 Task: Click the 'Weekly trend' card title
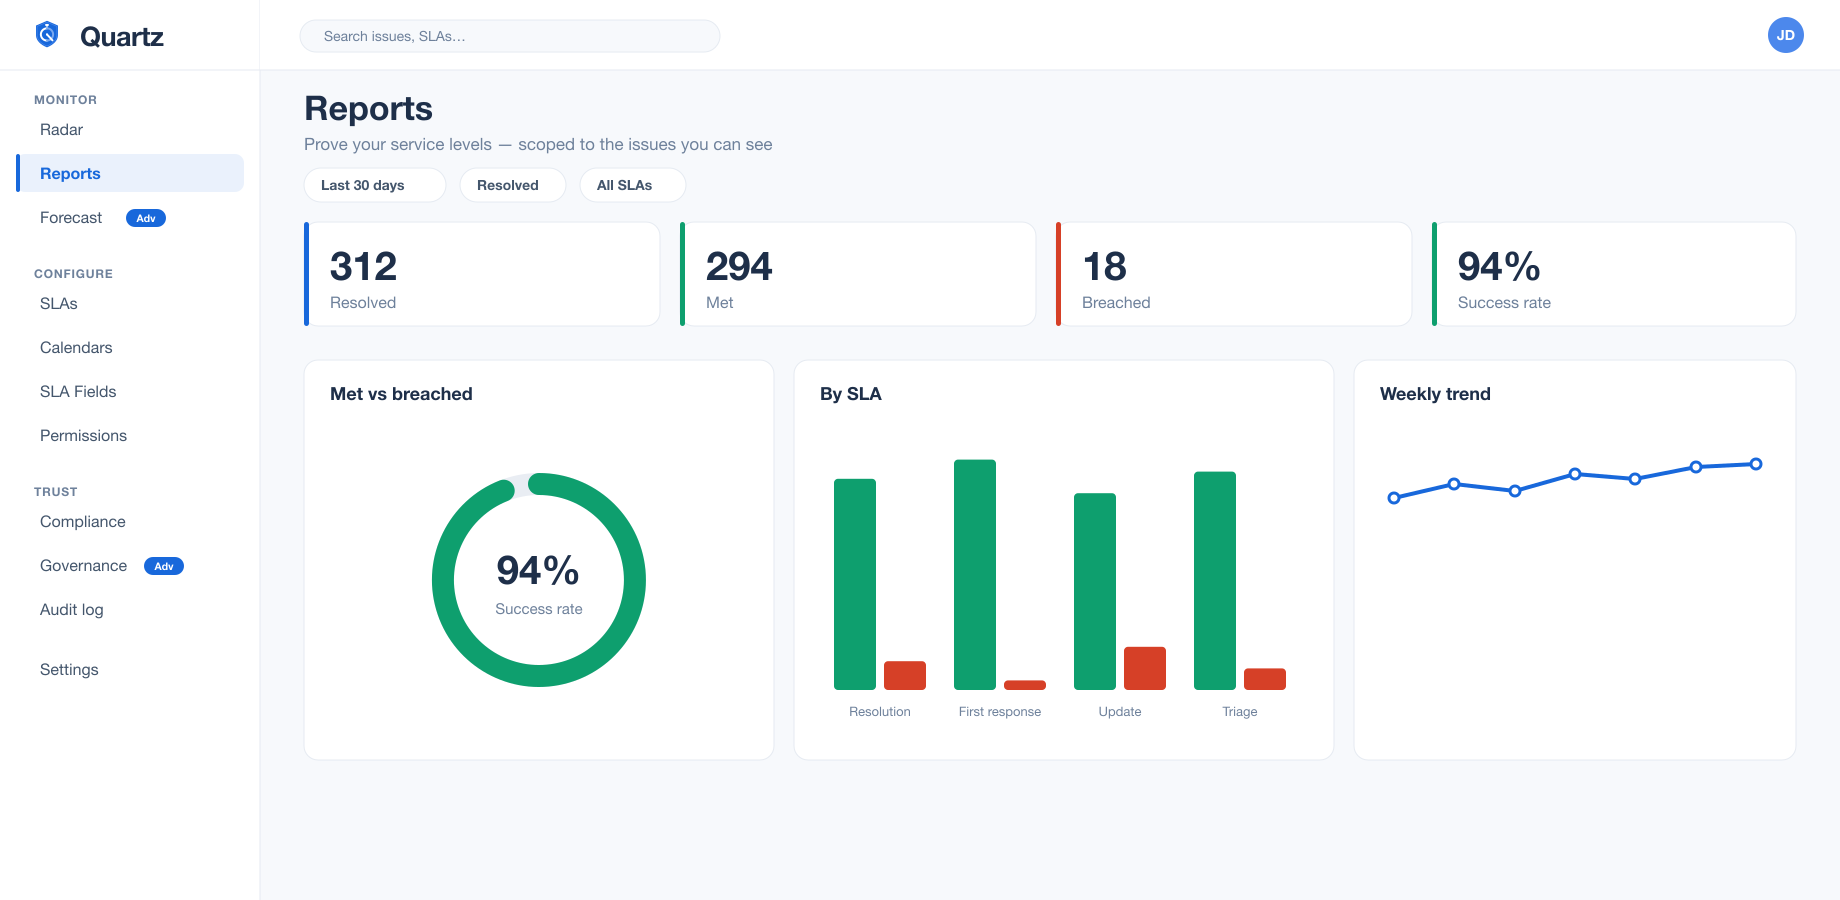(x=1435, y=394)
